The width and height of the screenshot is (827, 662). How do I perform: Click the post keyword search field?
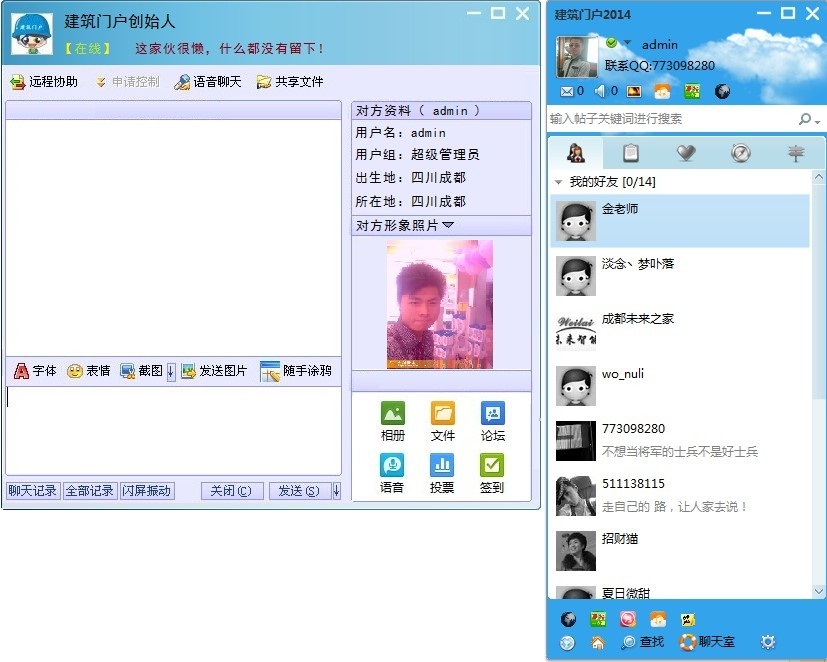pyautogui.click(x=670, y=119)
